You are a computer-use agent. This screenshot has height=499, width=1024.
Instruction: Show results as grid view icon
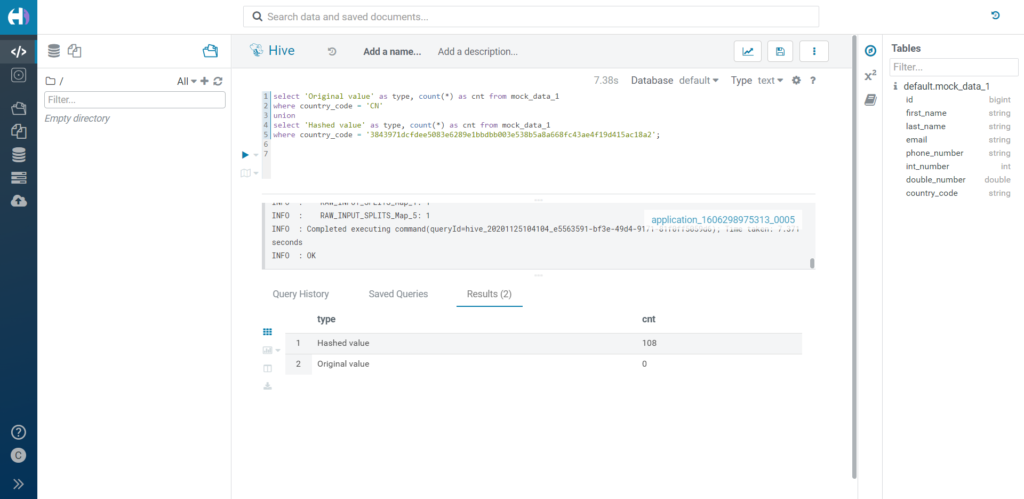[x=267, y=332]
